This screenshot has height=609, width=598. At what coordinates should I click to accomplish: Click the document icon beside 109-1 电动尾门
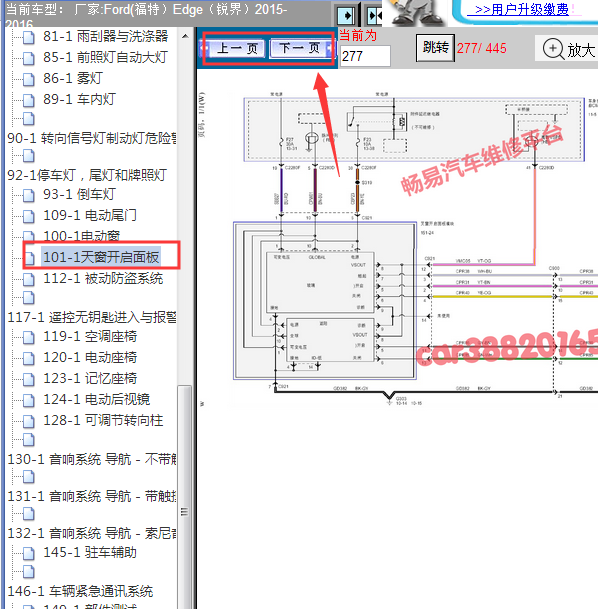(x=28, y=216)
